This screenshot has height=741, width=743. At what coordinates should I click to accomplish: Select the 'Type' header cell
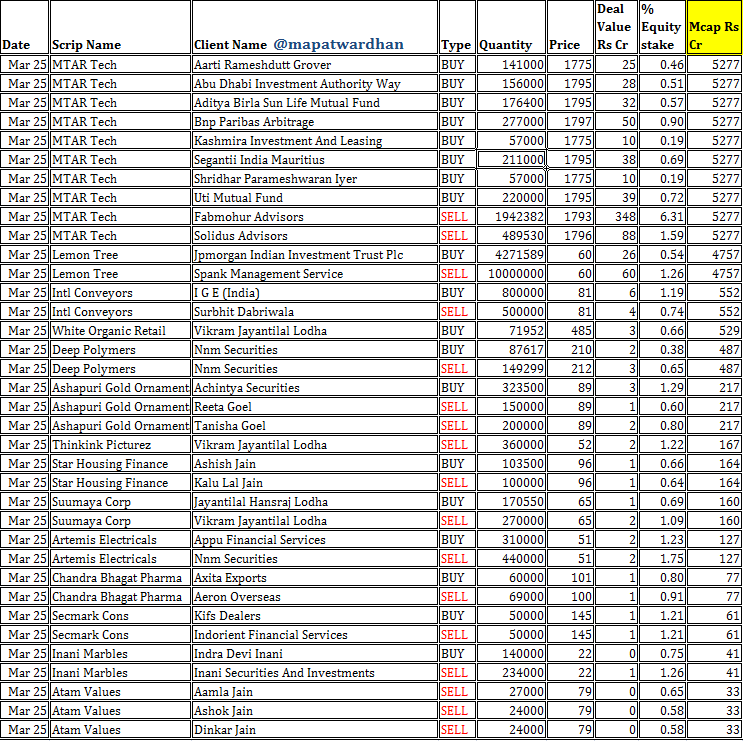click(x=457, y=27)
